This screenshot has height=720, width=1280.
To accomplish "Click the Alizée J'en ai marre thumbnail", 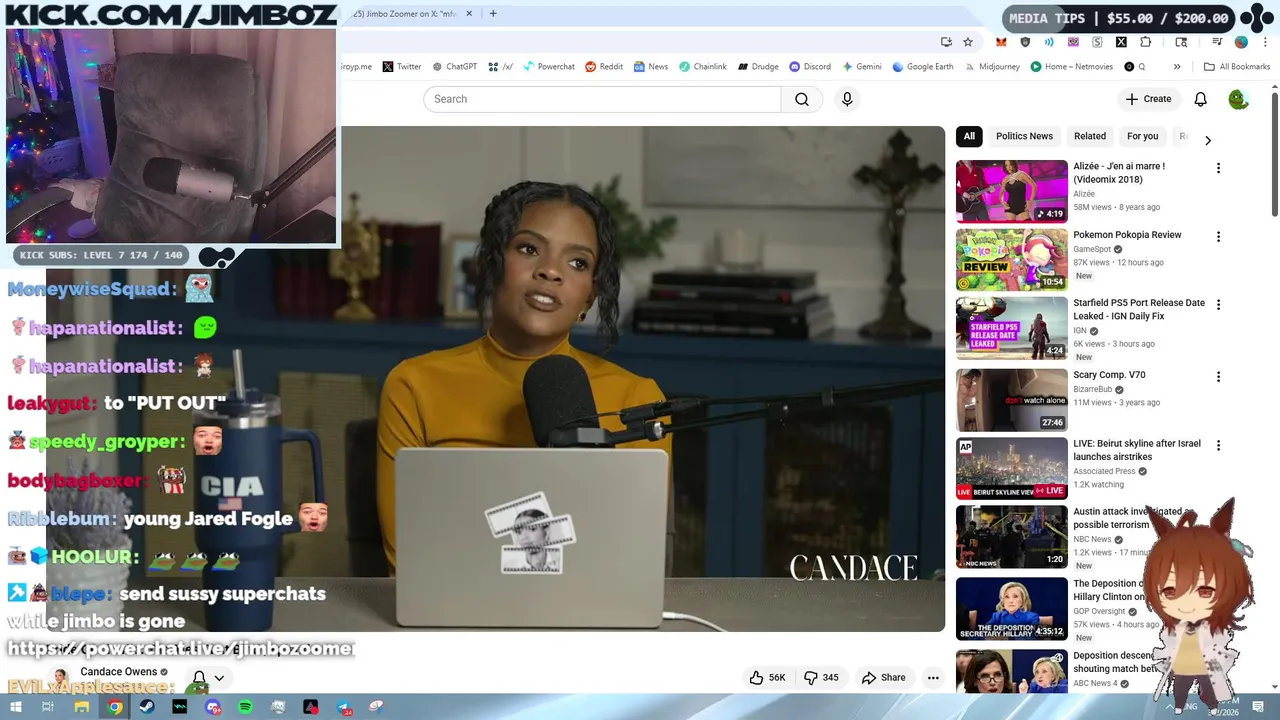I will point(1011,191).
